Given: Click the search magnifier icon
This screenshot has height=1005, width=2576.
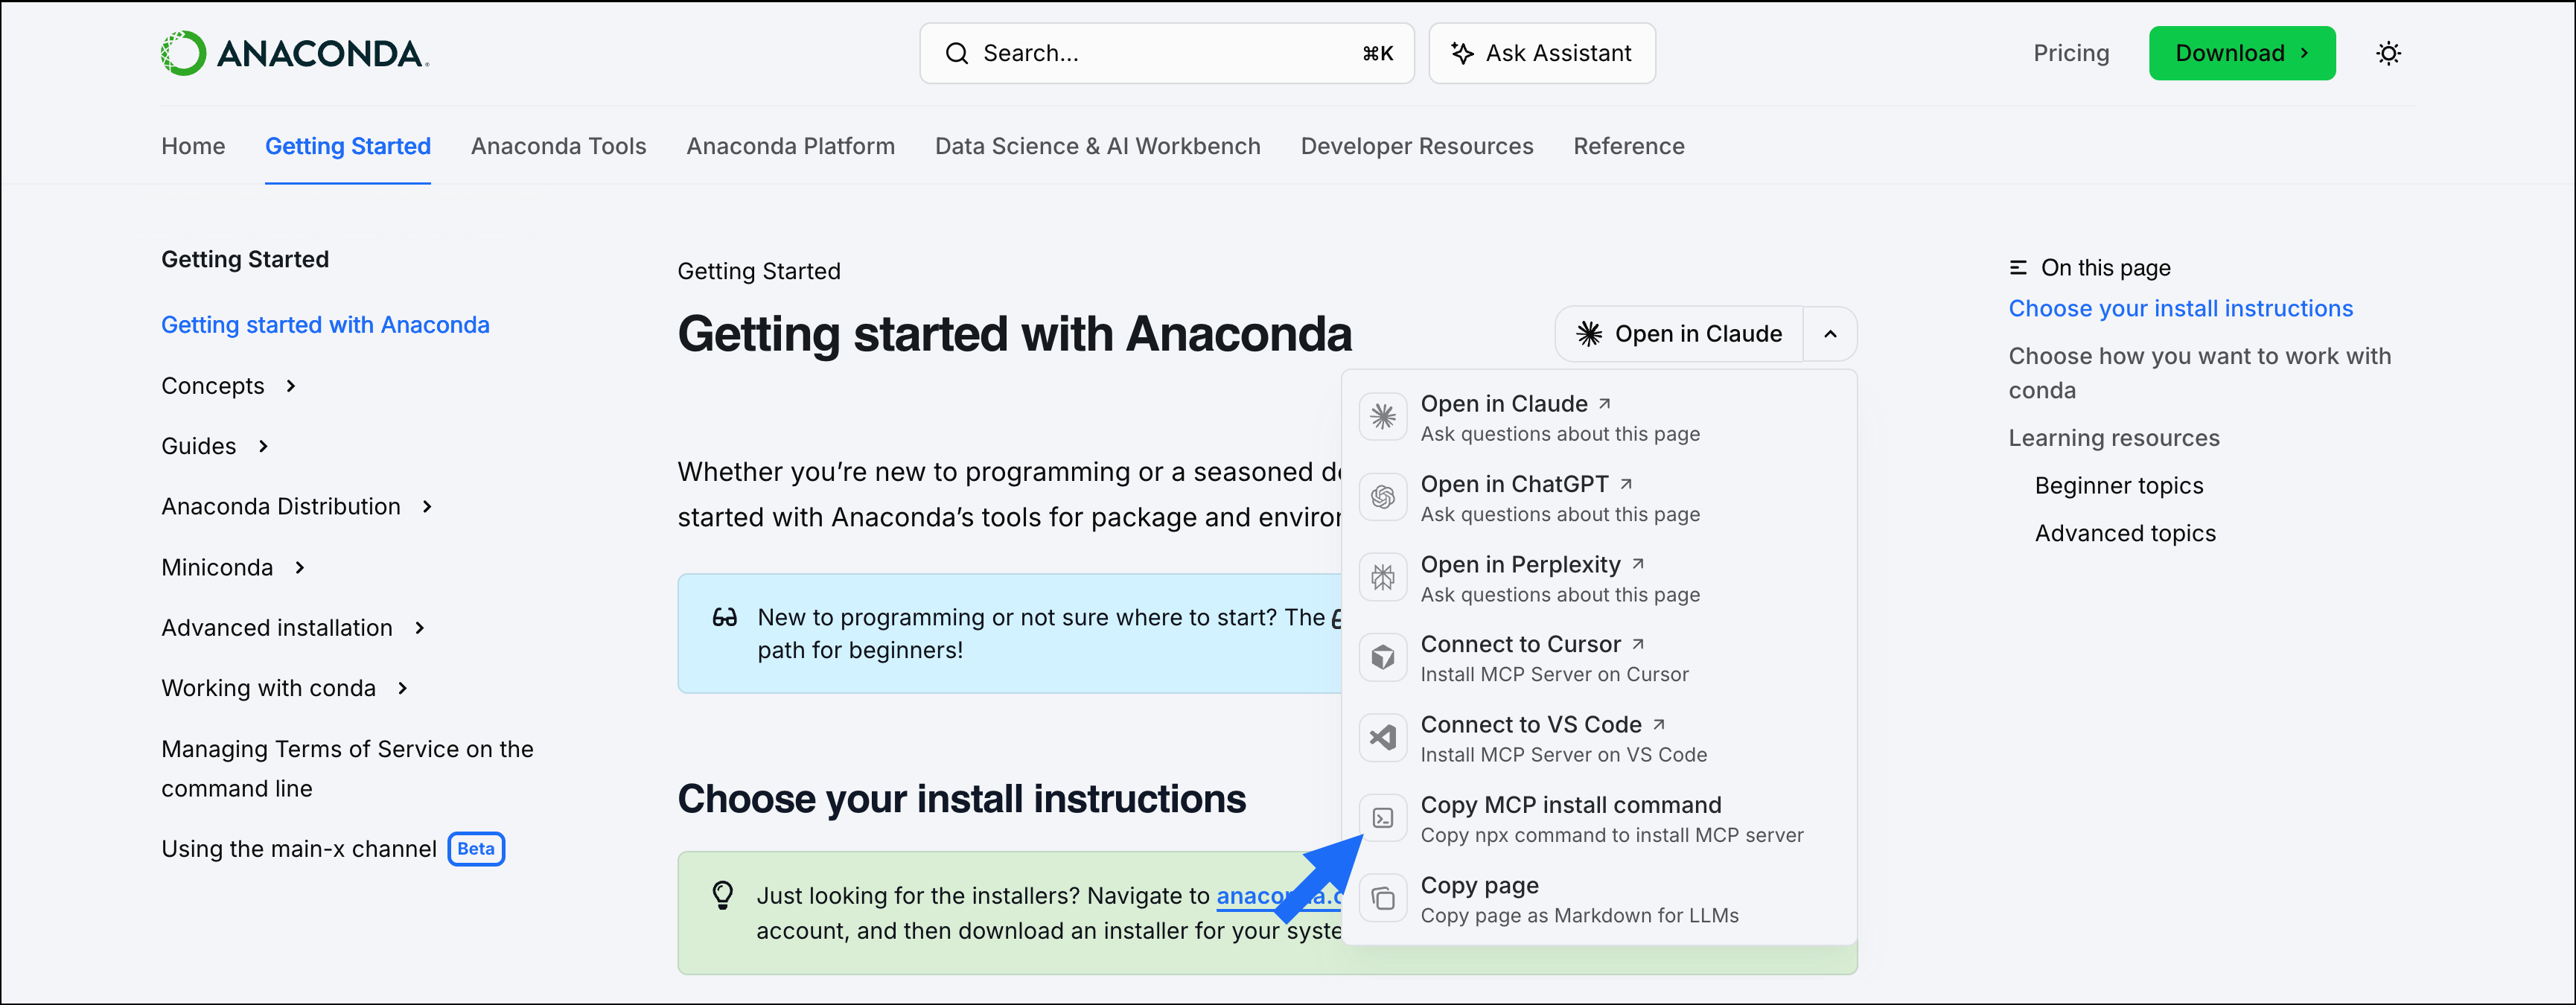Looking at the screenshot, I should [x=957, y=53].
